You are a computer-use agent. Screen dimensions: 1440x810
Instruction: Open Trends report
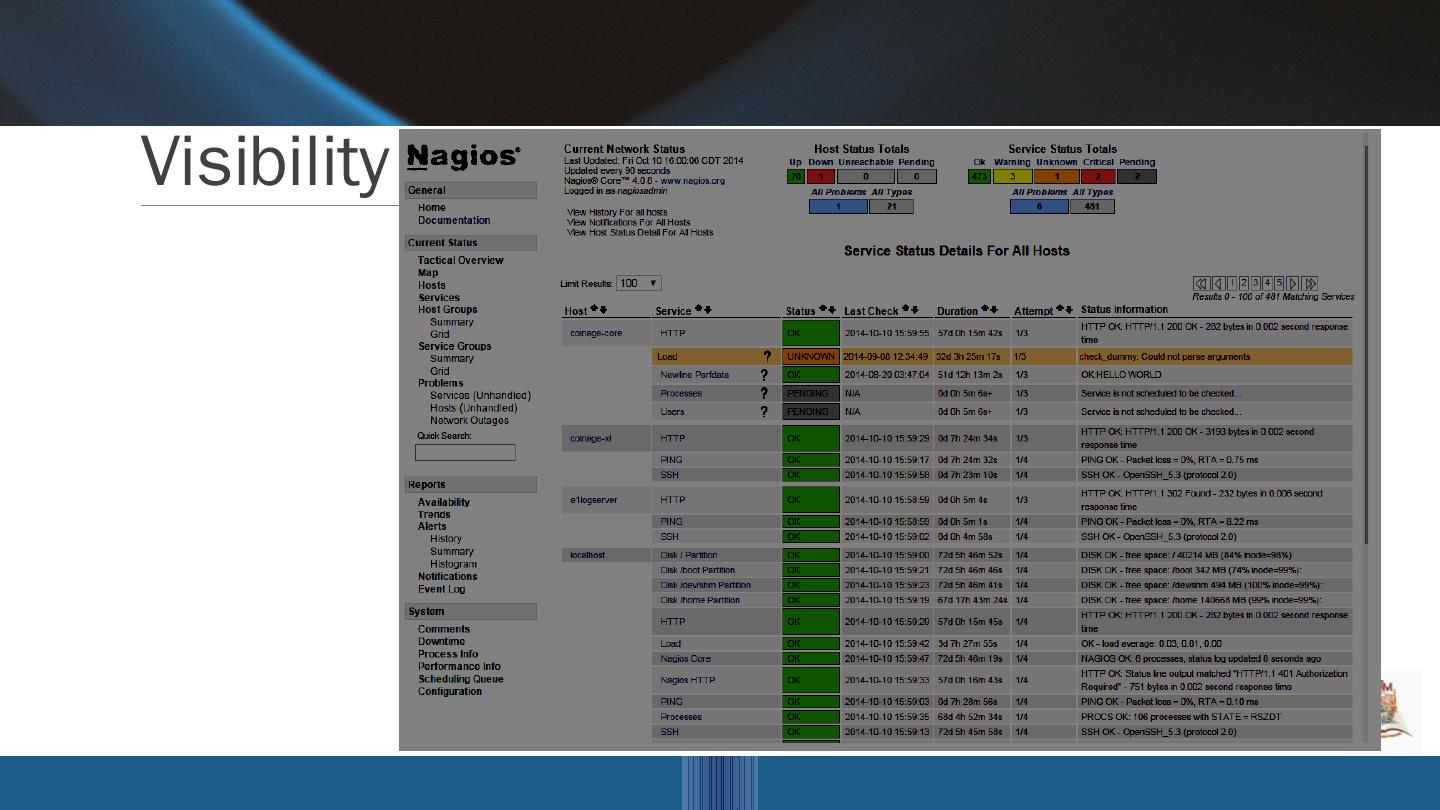pyautogui.click(x=434, y=515)
